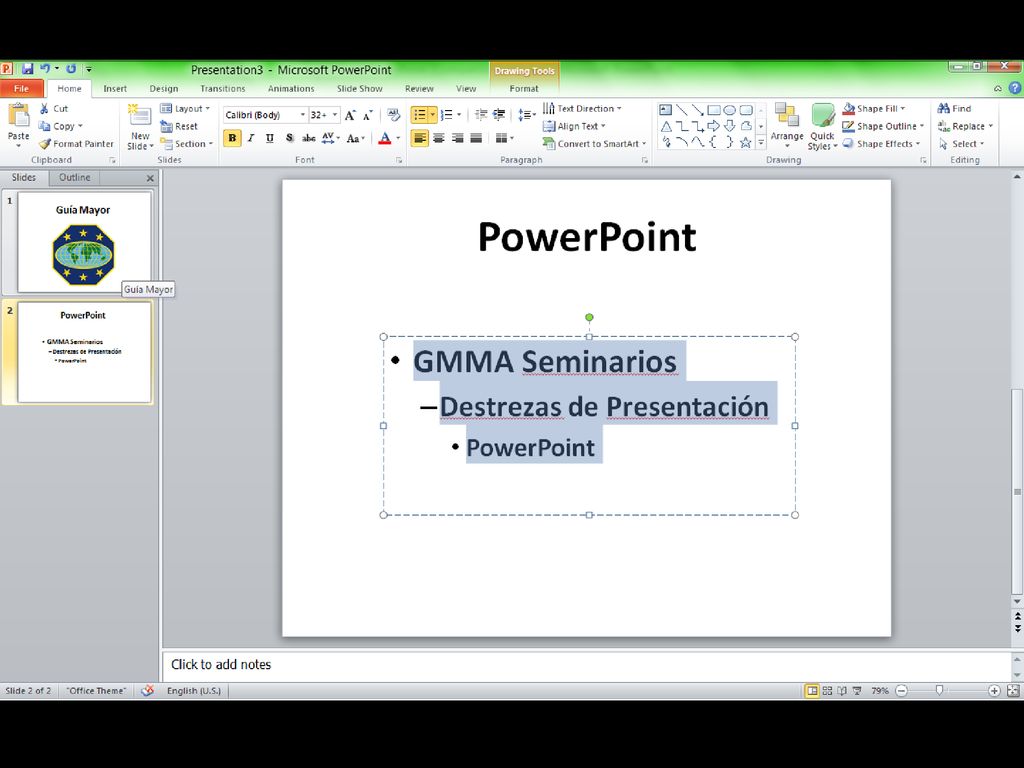Click the Replace button

(x=965, y=126)
